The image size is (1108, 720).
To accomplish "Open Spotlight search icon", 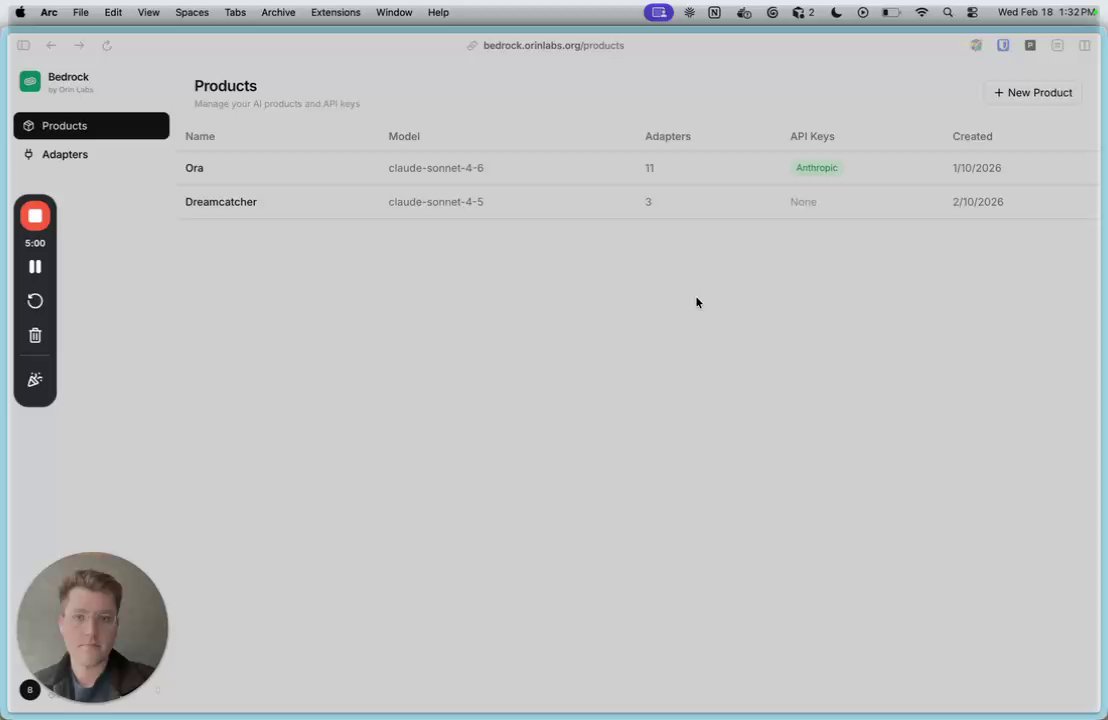I will [948, 12].
